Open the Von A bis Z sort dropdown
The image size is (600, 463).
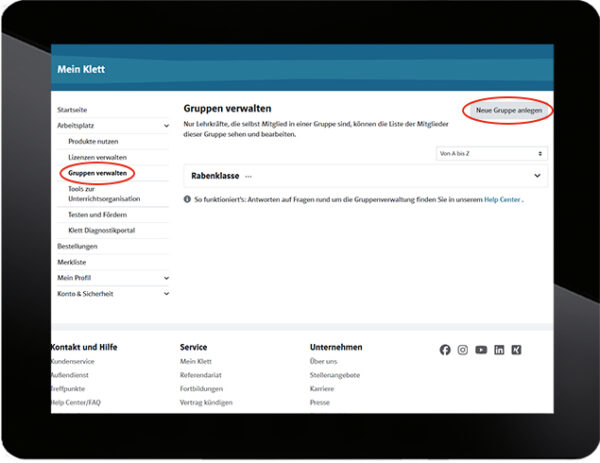(x=492, y=153)
